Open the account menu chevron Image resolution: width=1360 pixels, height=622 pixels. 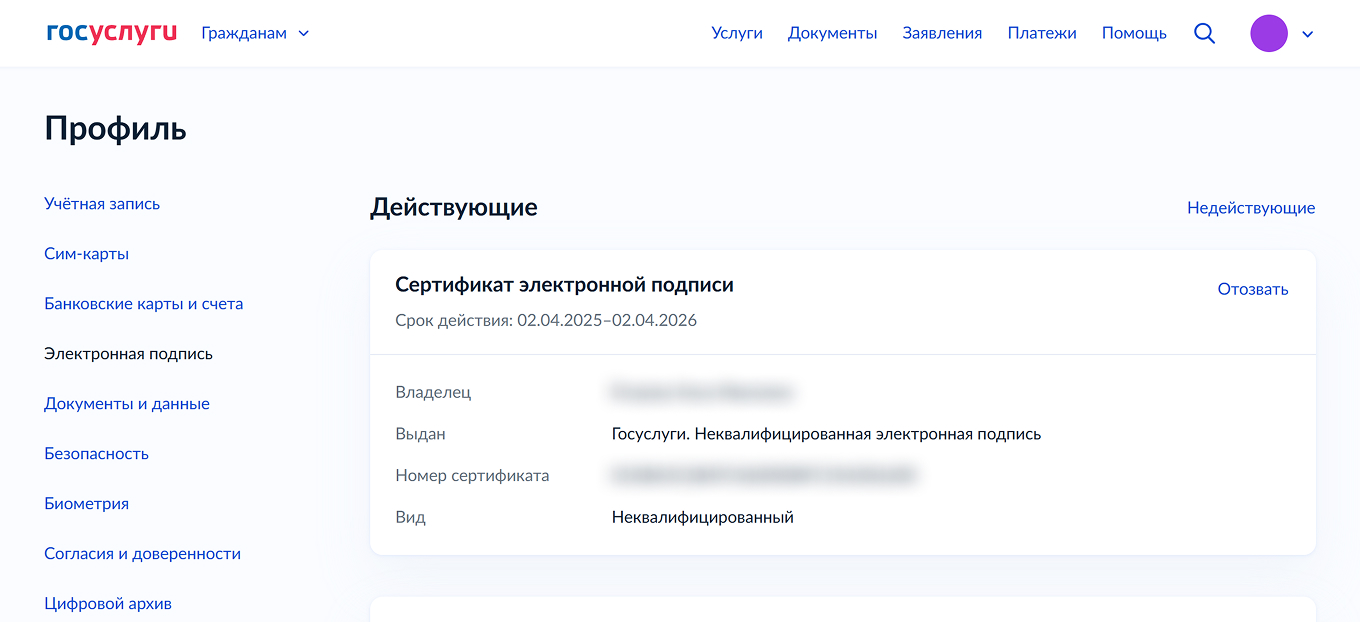coord(1308,33)
